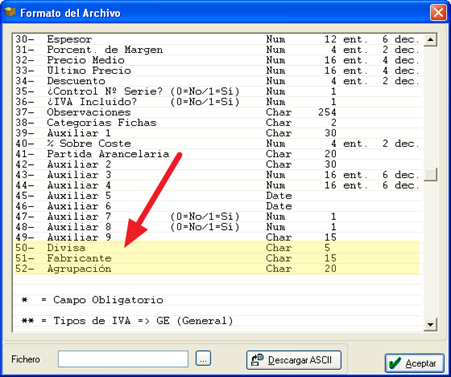Screen dimensions: 451x377
Task: Click the '12 ent. 6 dec.' value of Espesor
Action: point(371,39)
